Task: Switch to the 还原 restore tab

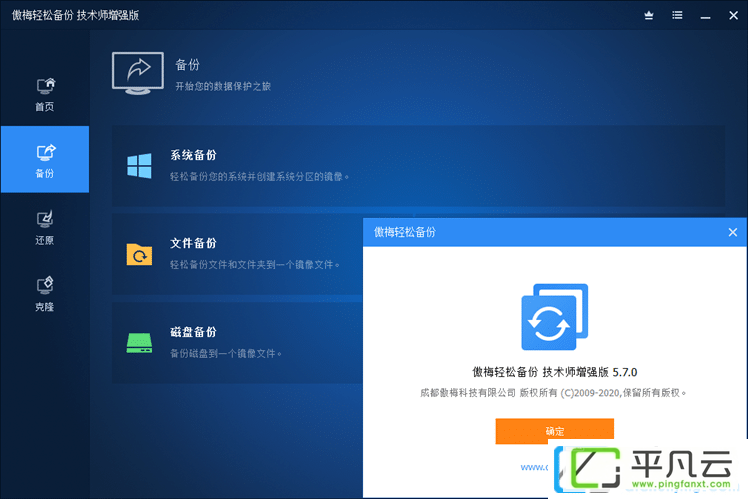Action: pos(45,227)
